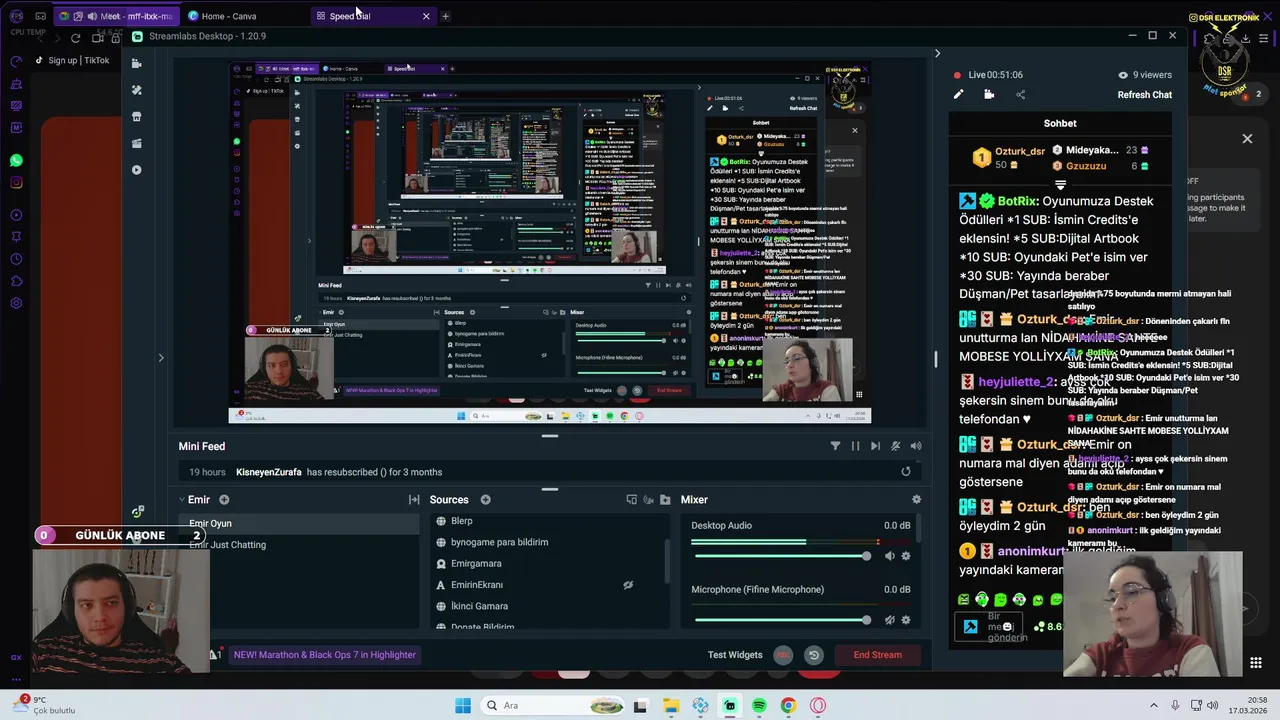
Task: Open Instagram in the browser sidebar
Action: click(x=16, y=183)
